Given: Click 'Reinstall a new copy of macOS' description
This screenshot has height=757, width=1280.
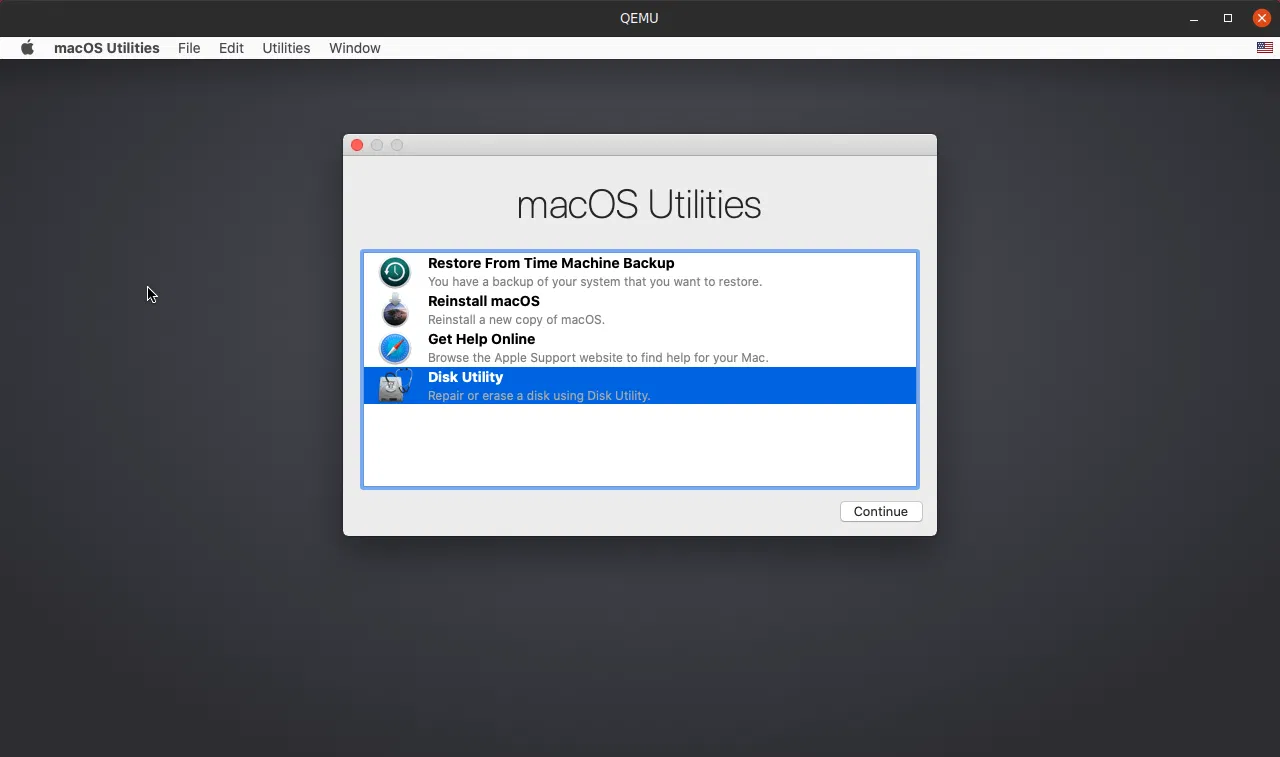Looking at the screenshot, I should point(516,320).
